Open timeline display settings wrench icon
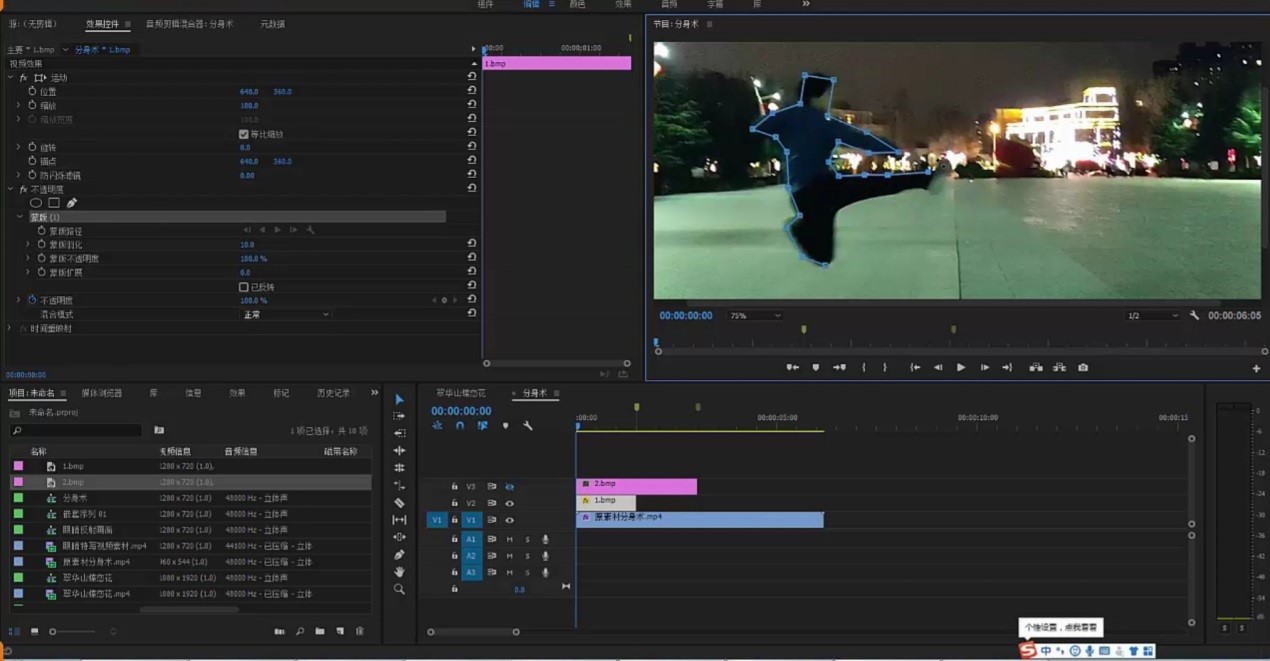Screen dimensions: 1270x661 (x=528, y=426)
